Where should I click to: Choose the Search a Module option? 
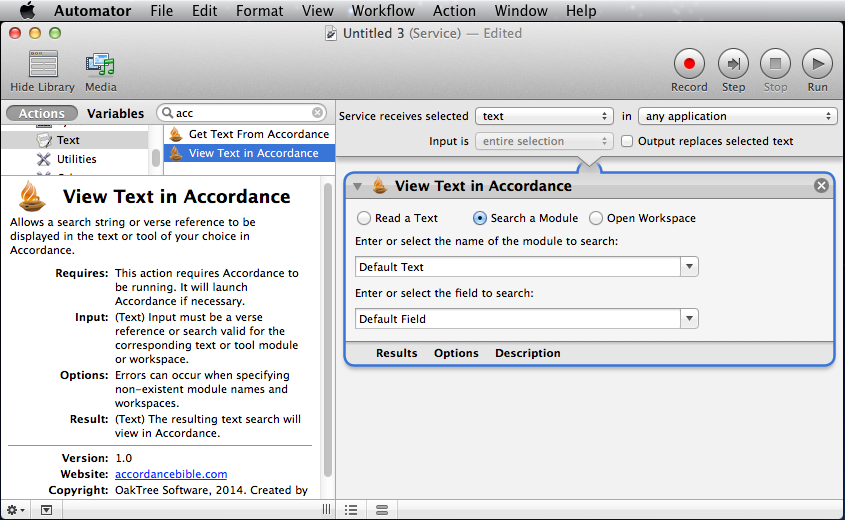[x=480, y=218]
